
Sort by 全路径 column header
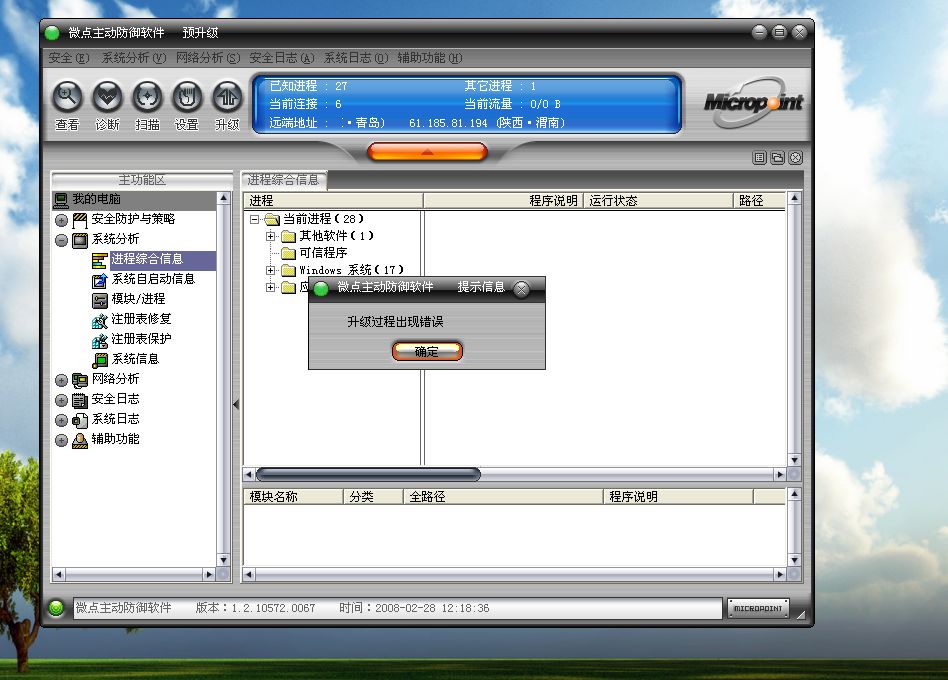(x=504, y=497)
